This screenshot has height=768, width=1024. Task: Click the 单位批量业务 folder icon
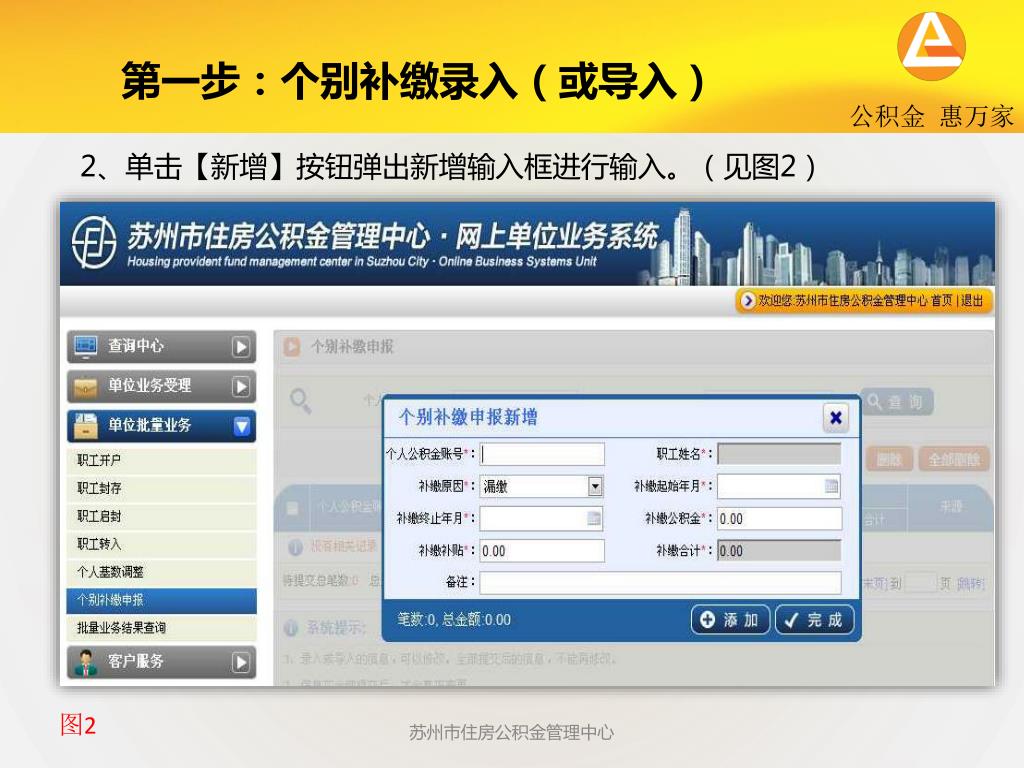[85, 426]
